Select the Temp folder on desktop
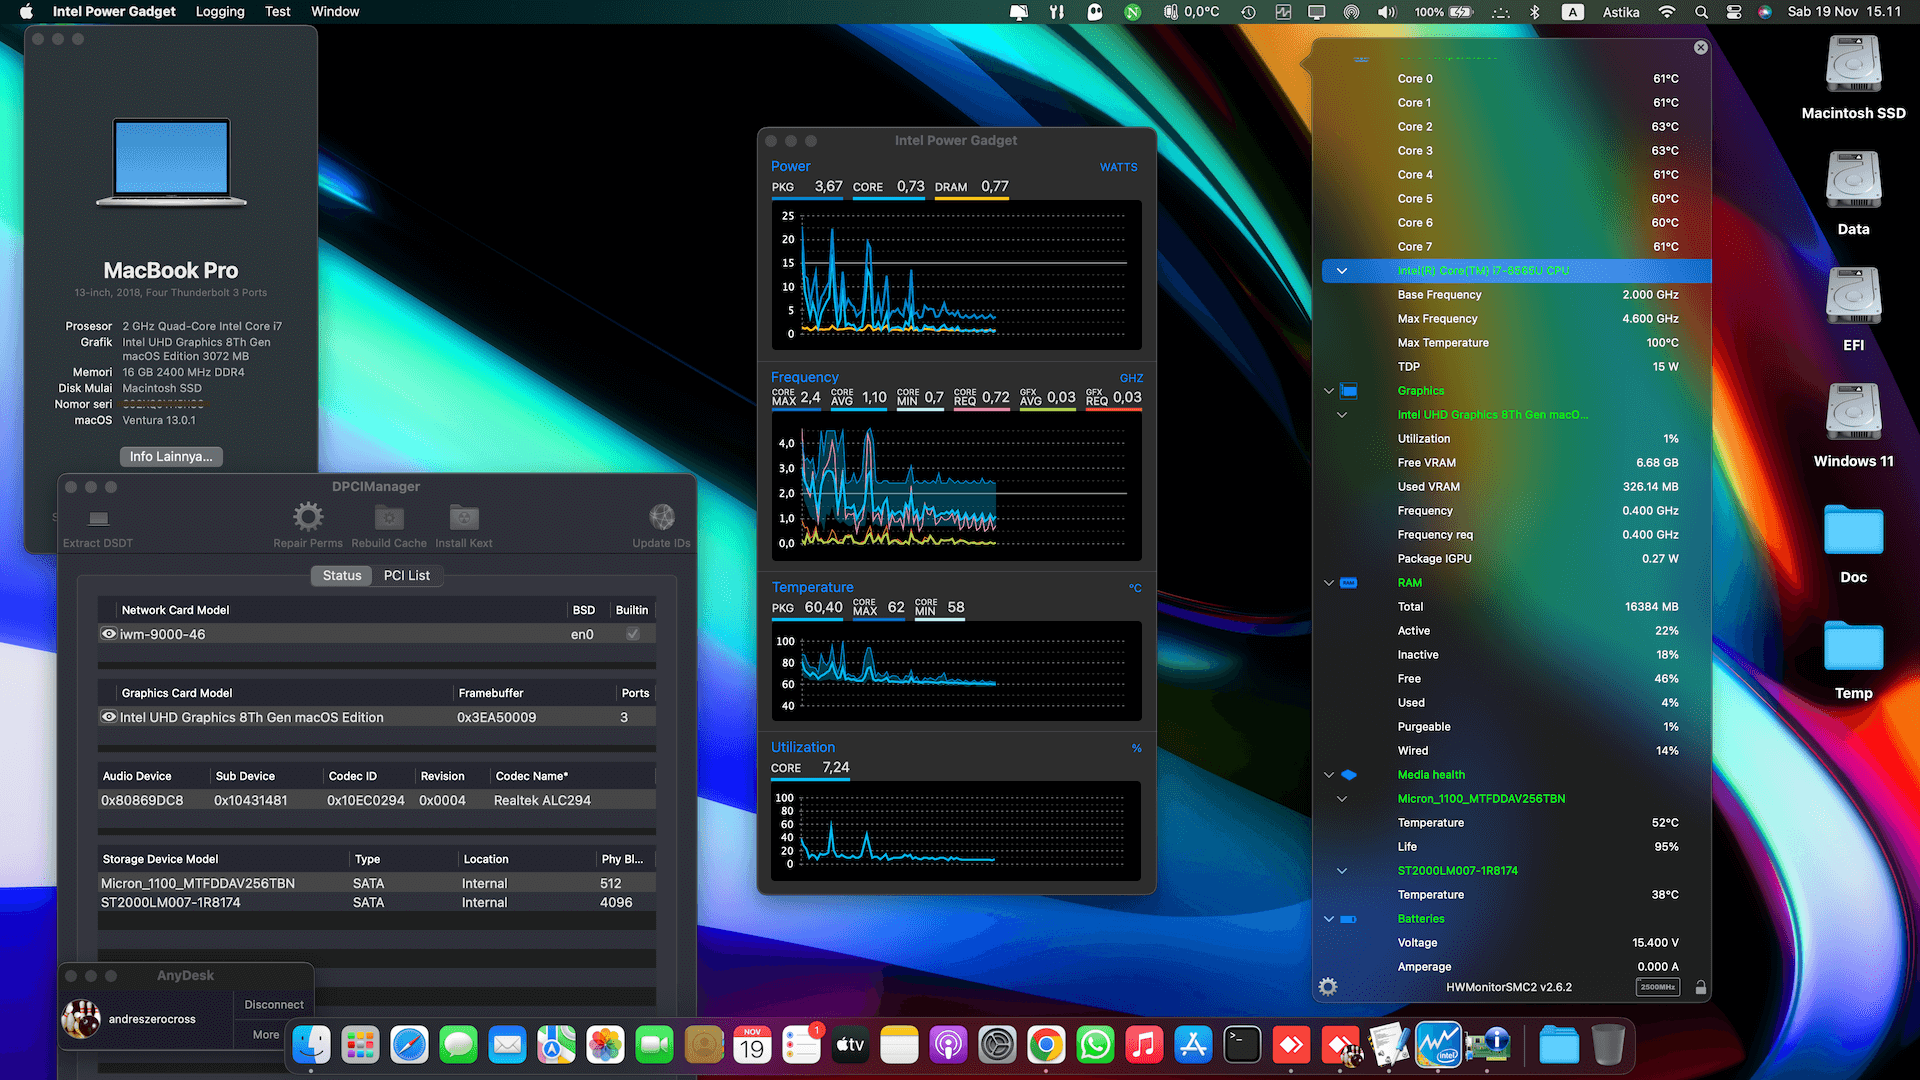The width and height of the screenshot is (1920, 1080). pyautogui.click(x=1853, y=645)
